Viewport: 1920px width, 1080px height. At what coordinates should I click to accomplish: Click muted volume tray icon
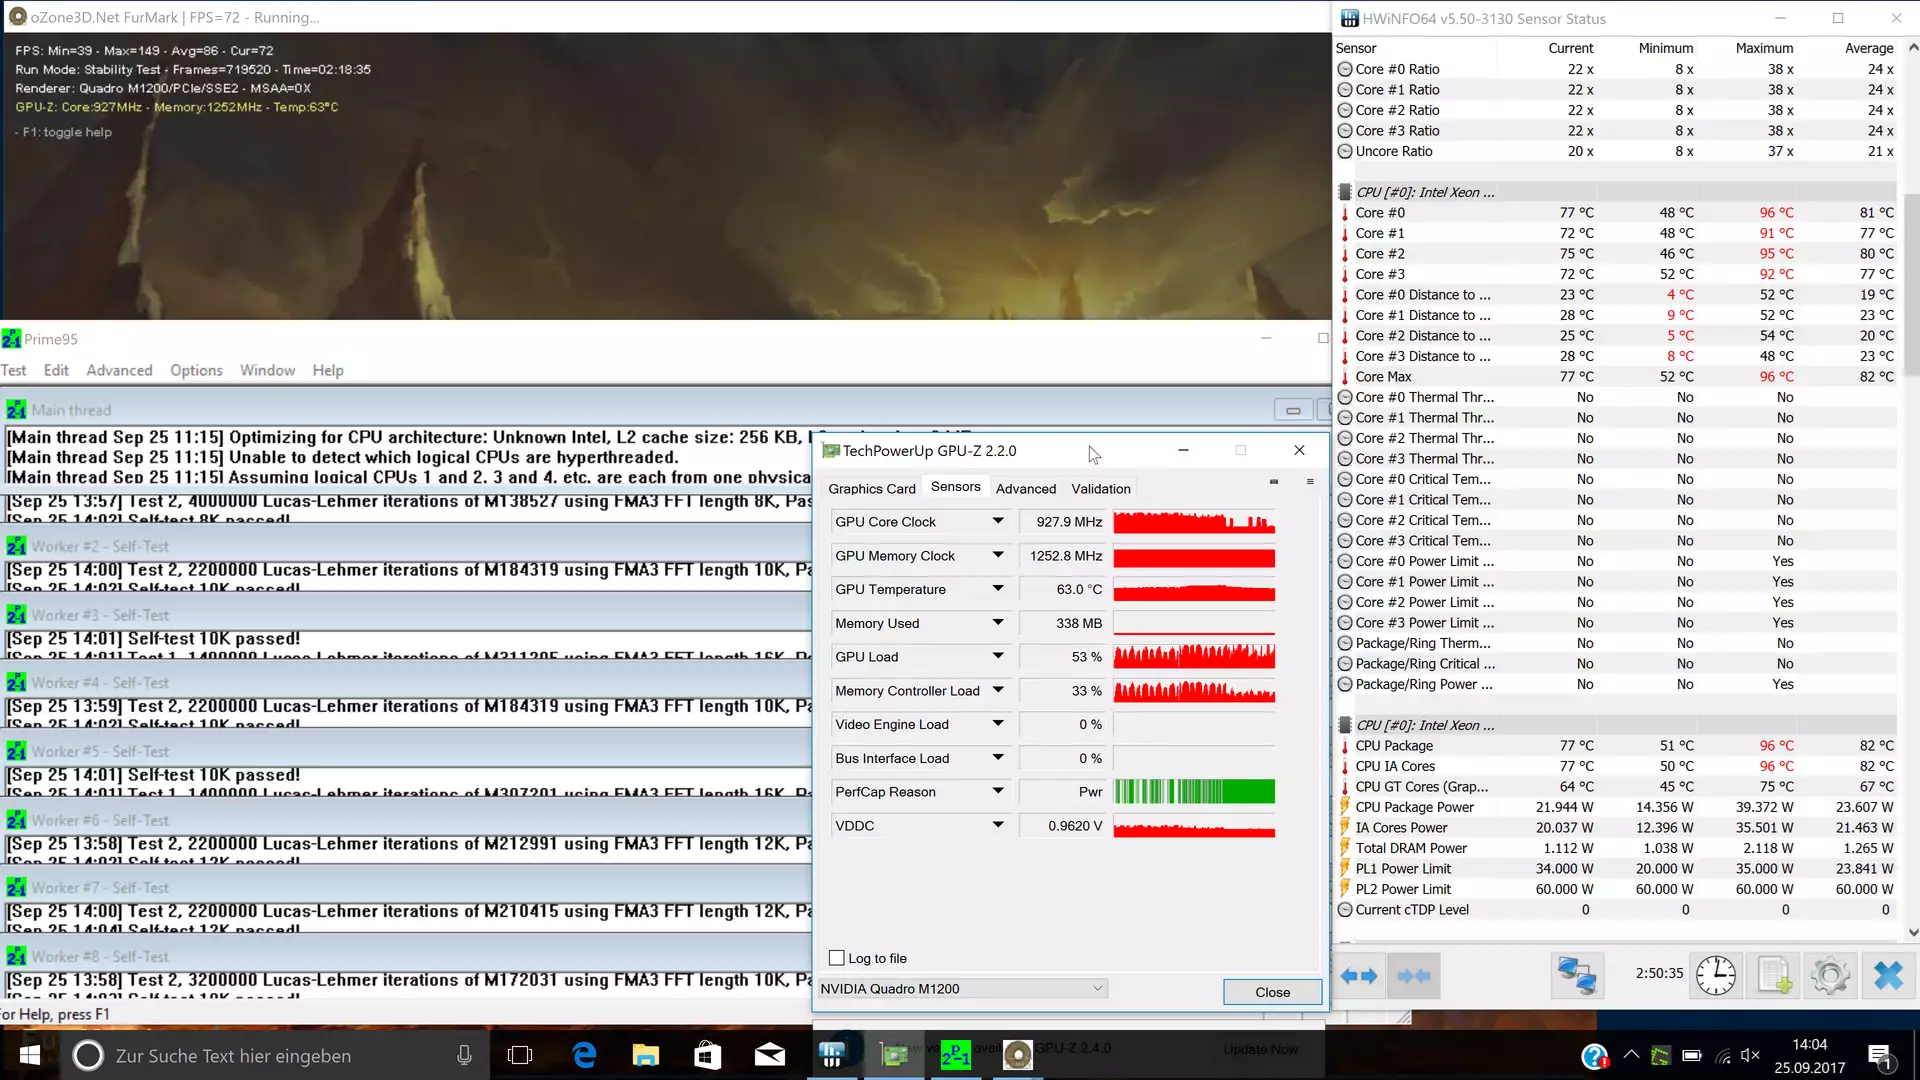coord(1750,1055)
